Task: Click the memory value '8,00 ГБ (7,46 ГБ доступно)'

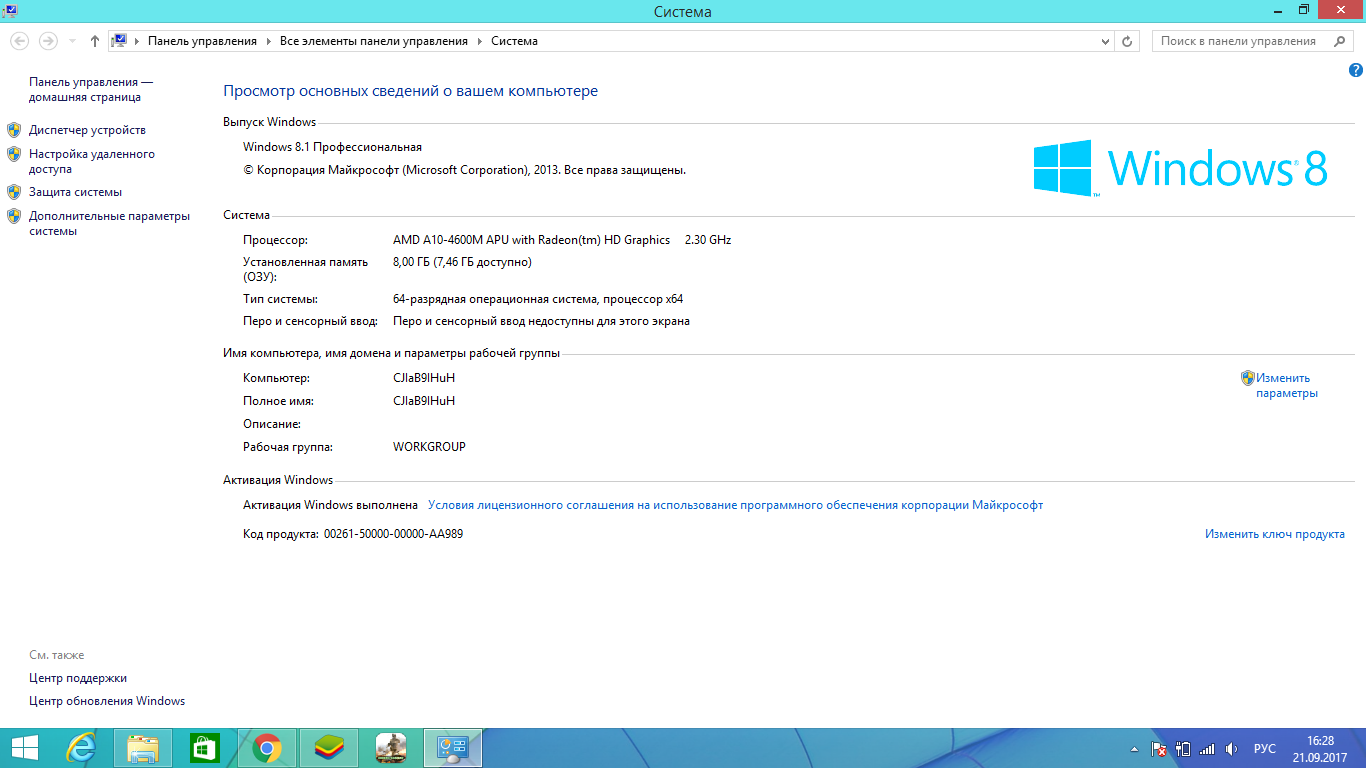Action: 462,262
